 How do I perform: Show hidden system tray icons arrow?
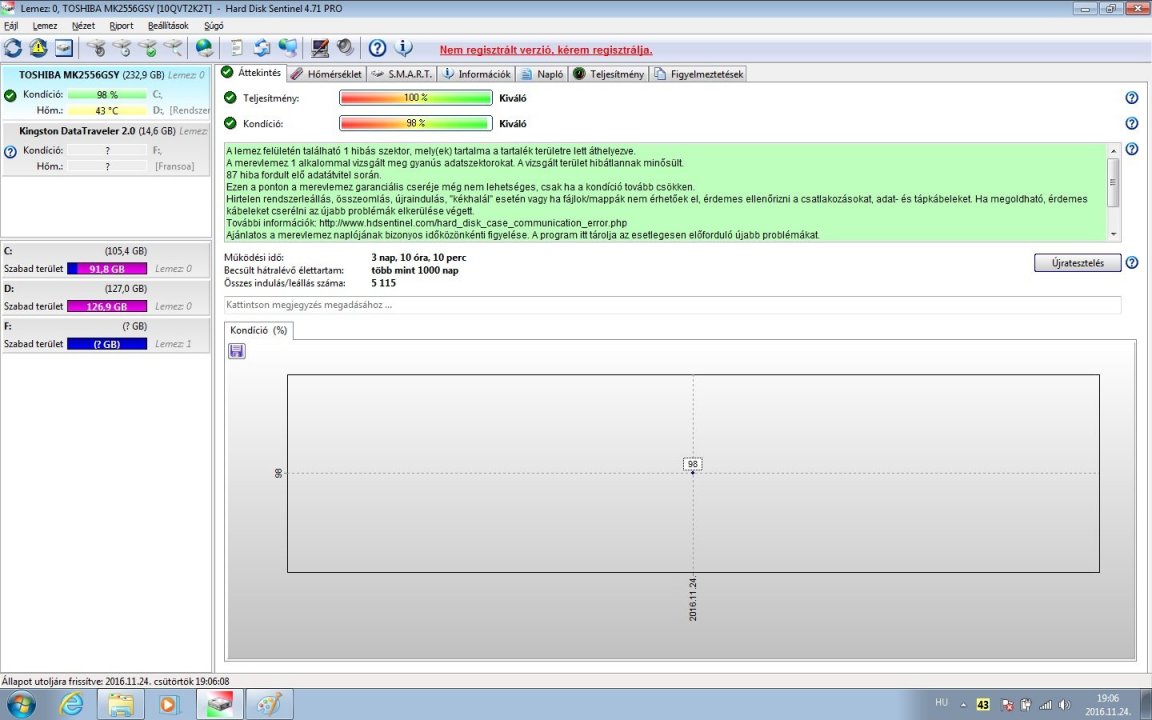pos(963,705)
